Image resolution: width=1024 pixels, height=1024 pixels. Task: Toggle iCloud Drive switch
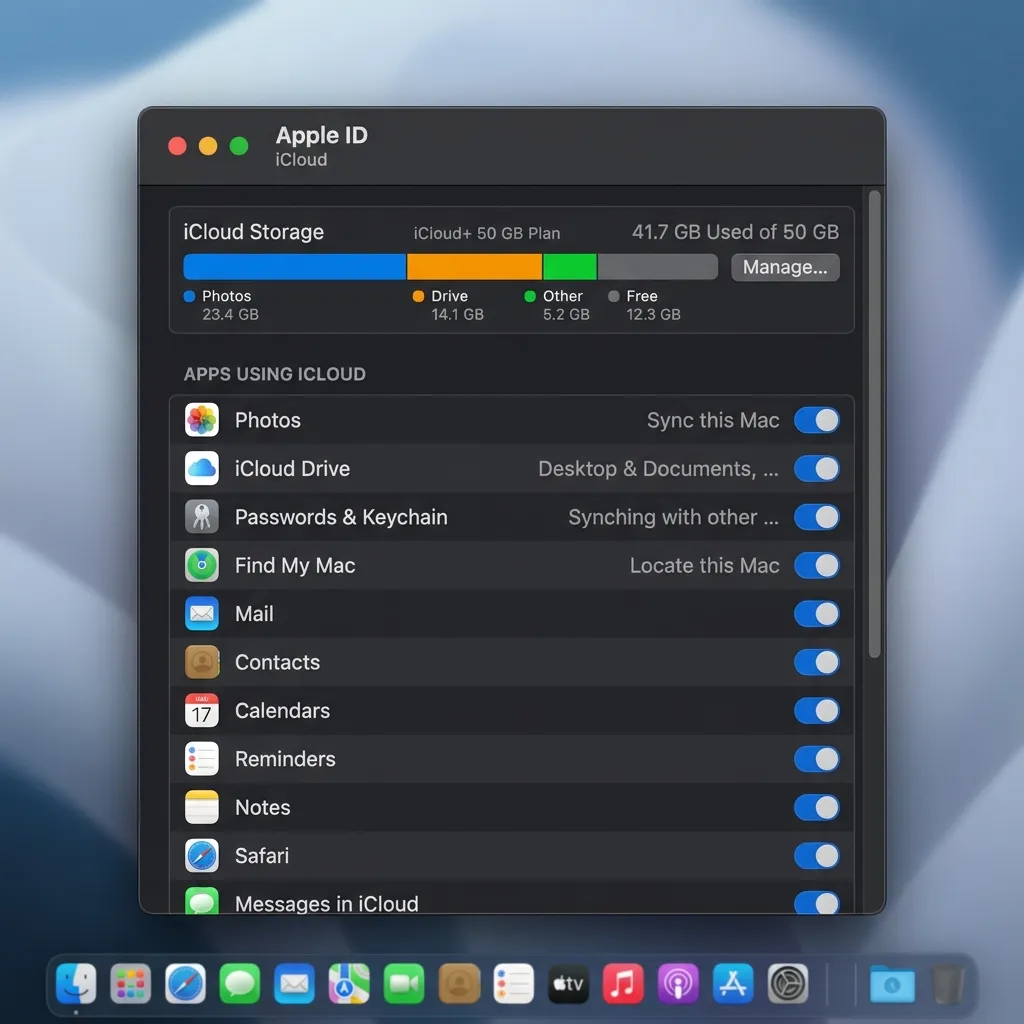tap(816, 468)
